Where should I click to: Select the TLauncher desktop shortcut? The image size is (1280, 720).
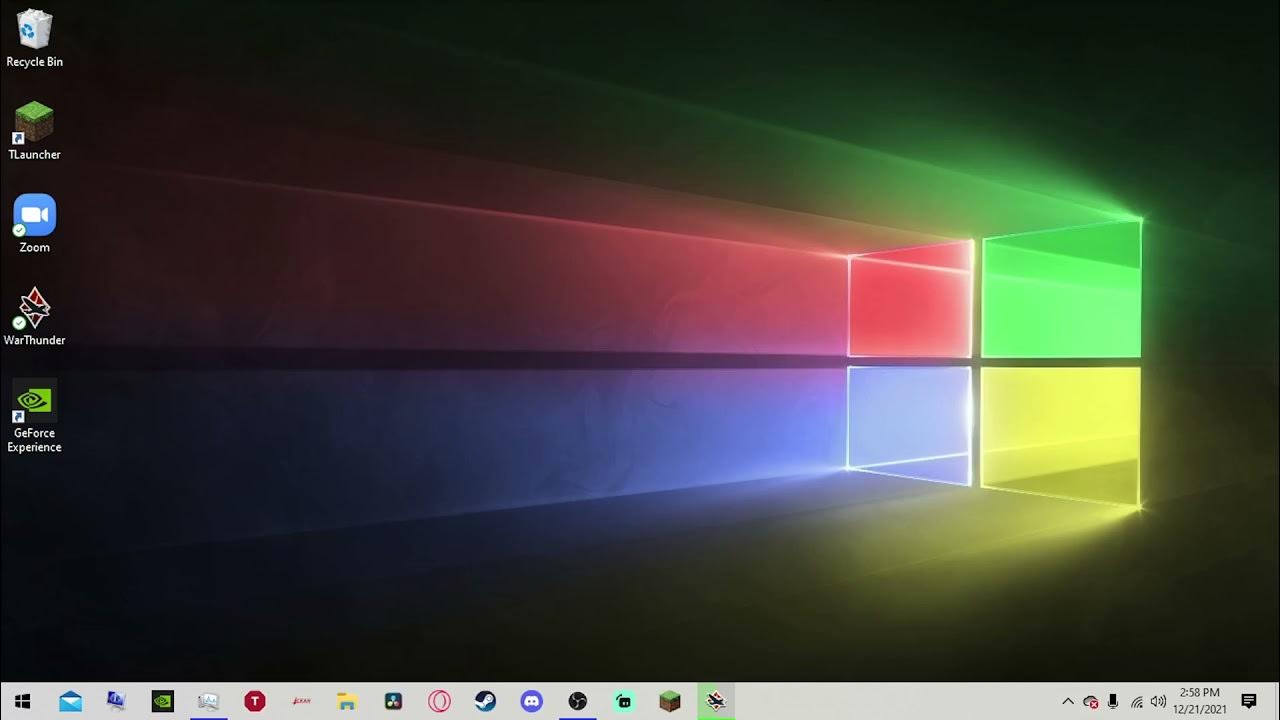click(34, 132)
